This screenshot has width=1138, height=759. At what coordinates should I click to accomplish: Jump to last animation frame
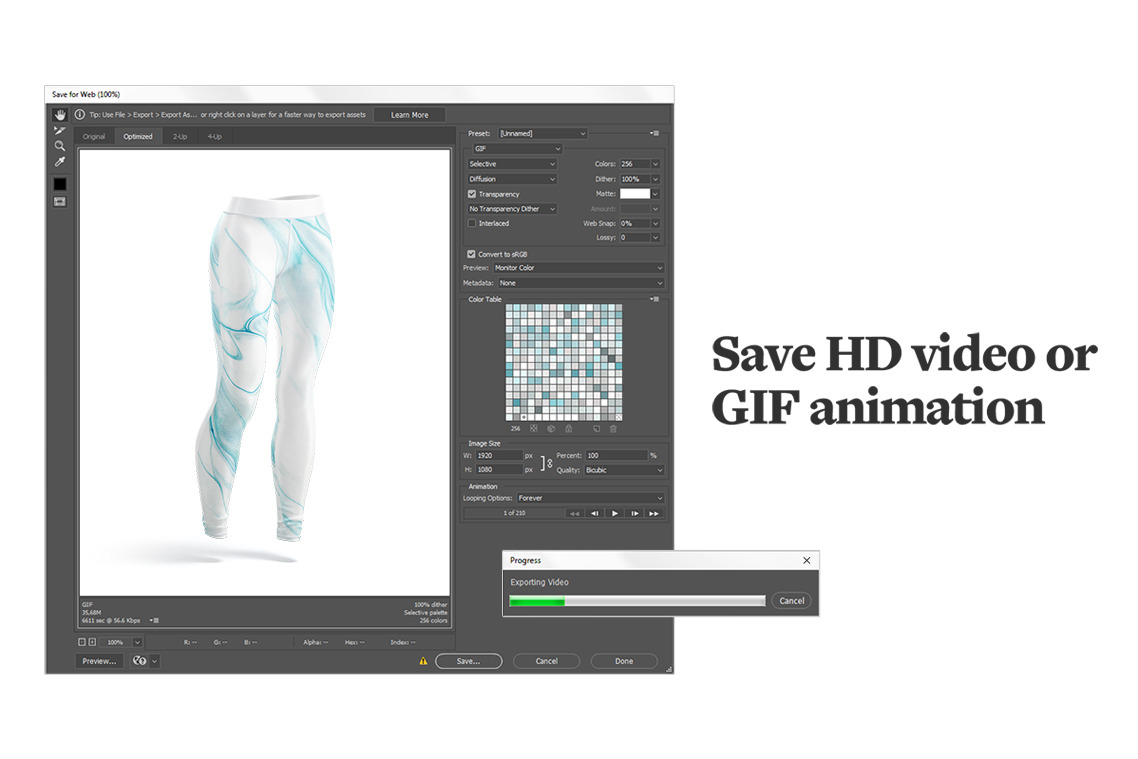(653, 513)
